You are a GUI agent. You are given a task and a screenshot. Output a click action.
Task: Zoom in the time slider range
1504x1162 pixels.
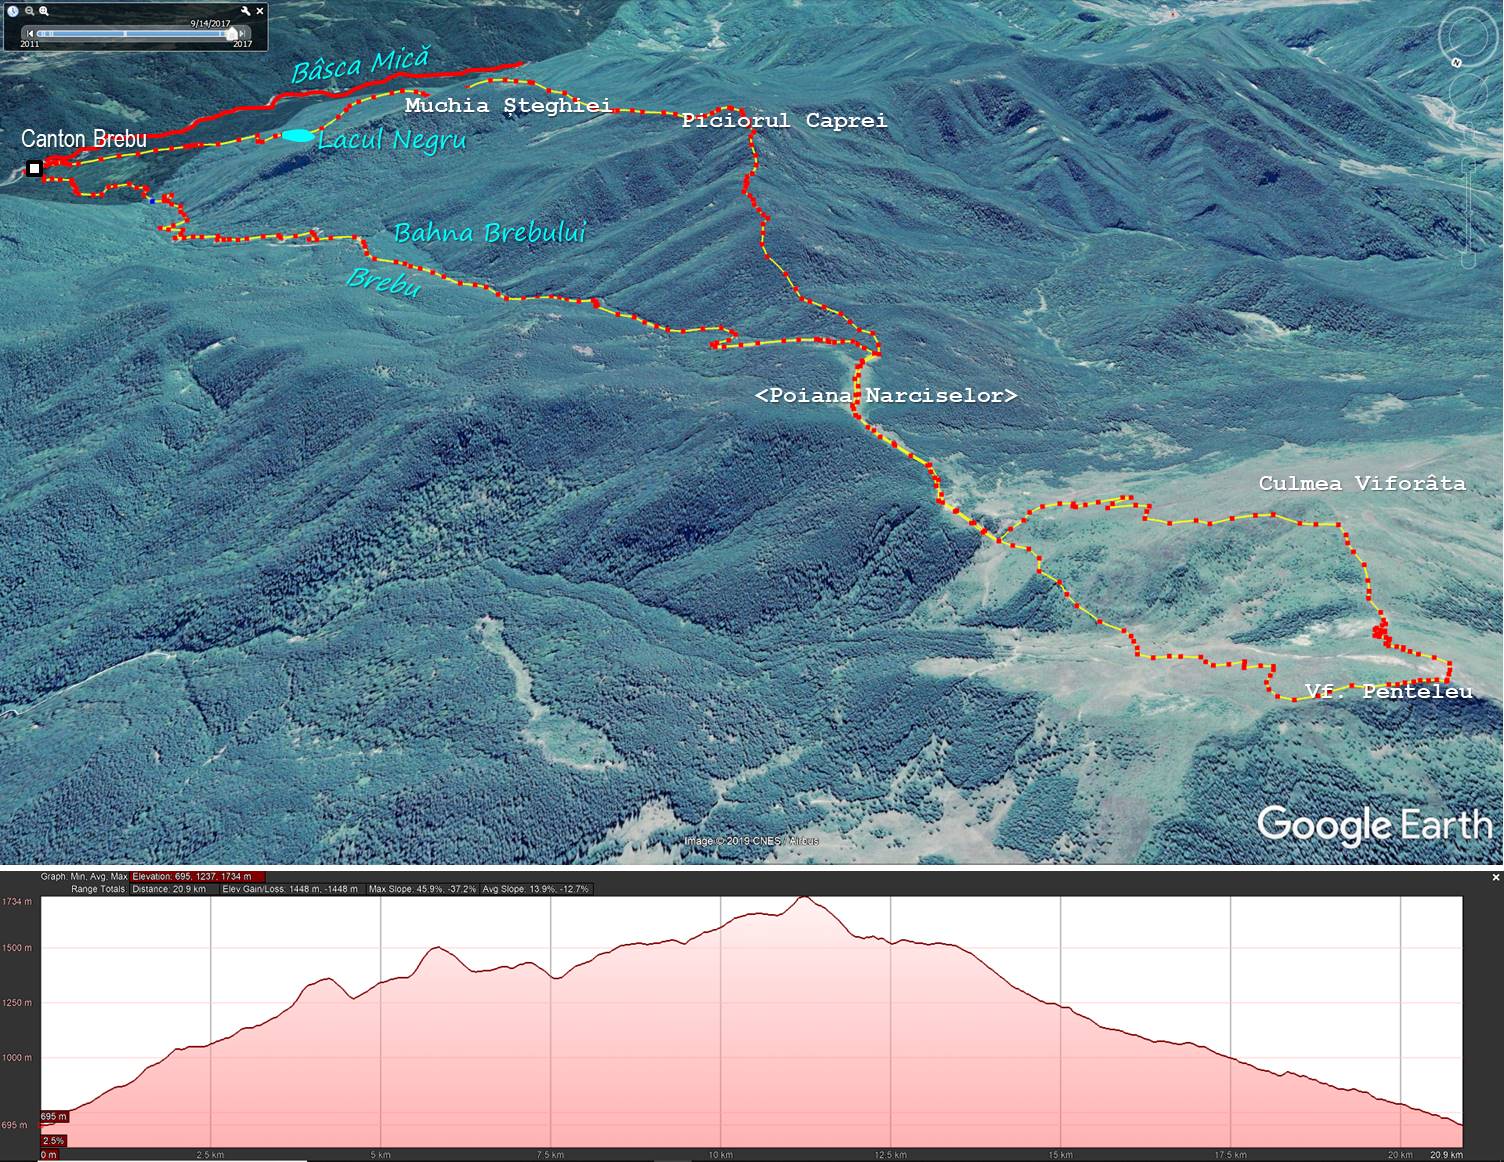pos(44,11)
